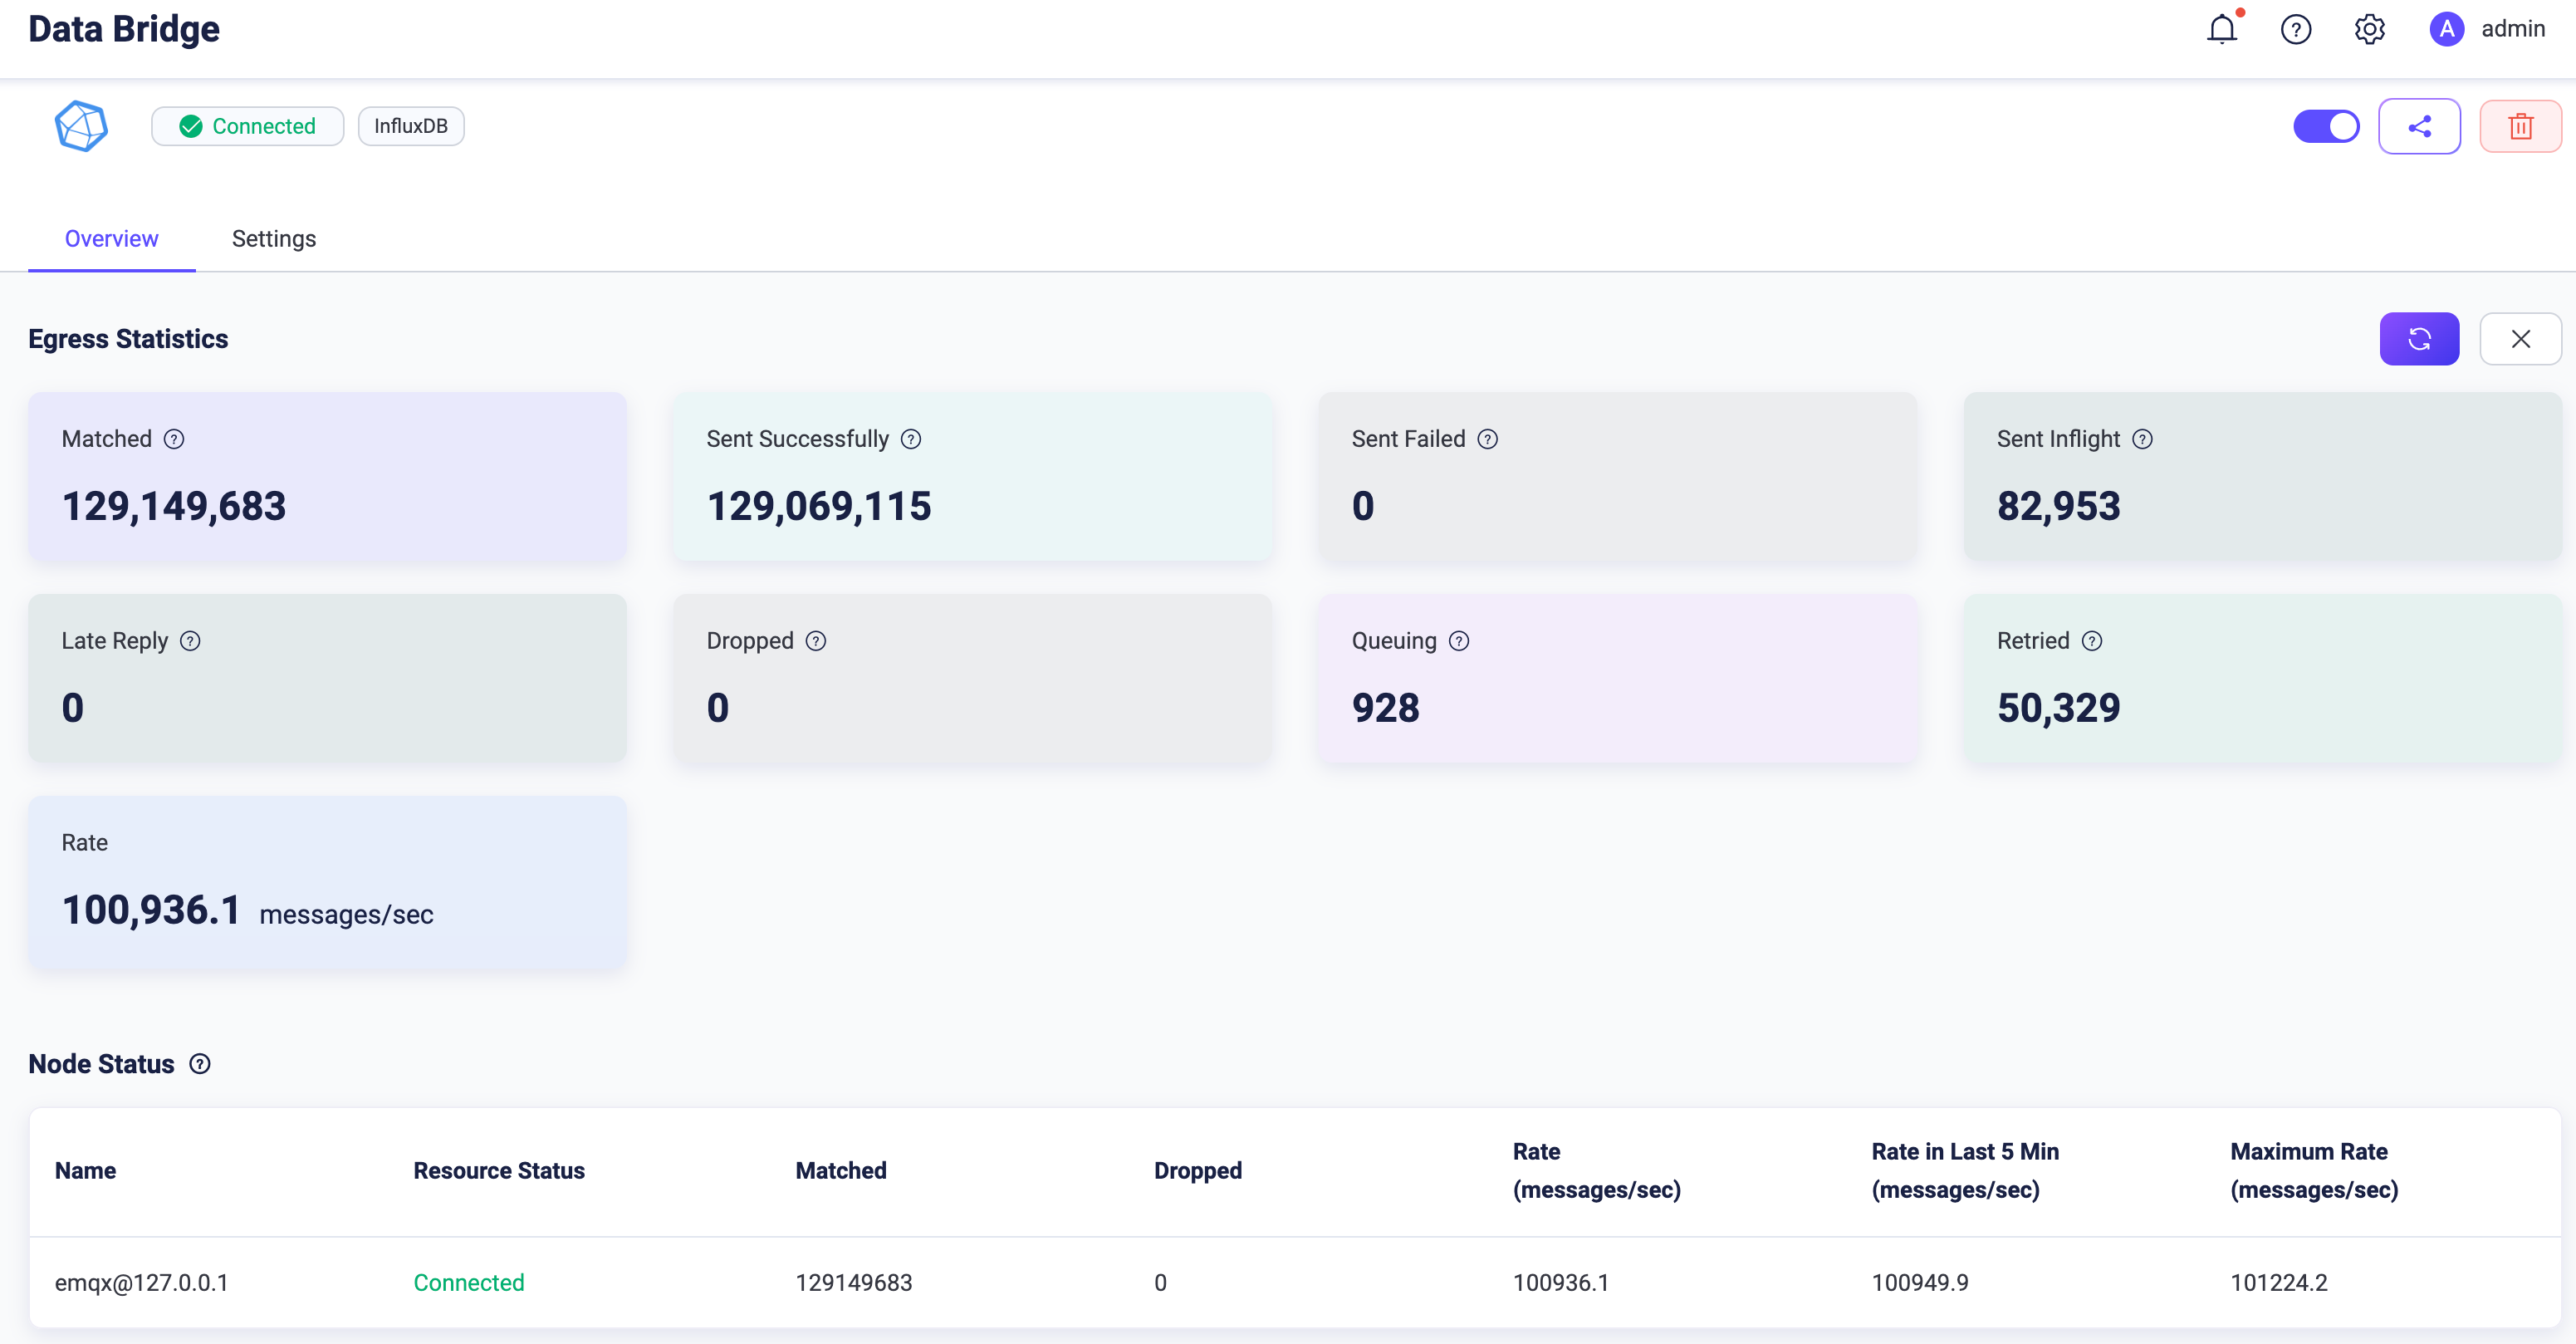Click the emqx@127.0.0.1 node name link

pyautogui.click(x=146, y=1281)
